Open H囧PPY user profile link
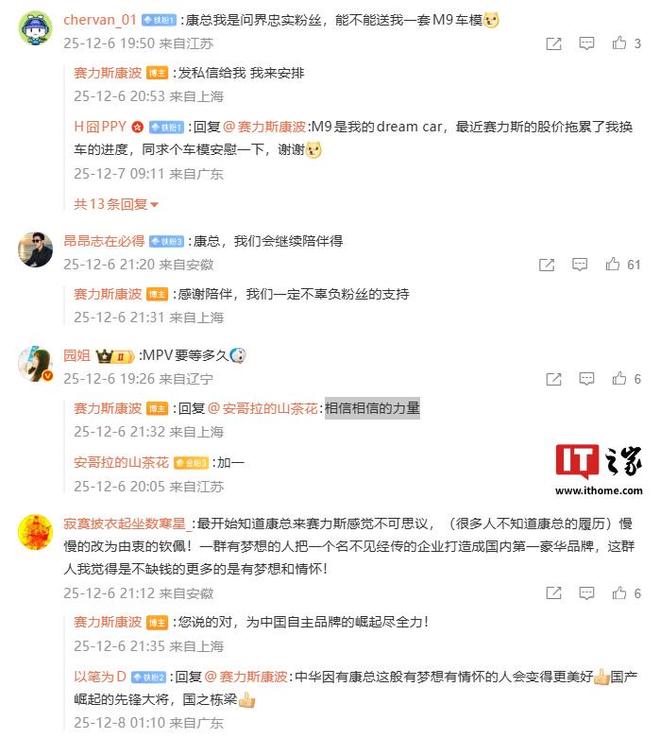This screenshot has height=738, width=660. [100, 127]
